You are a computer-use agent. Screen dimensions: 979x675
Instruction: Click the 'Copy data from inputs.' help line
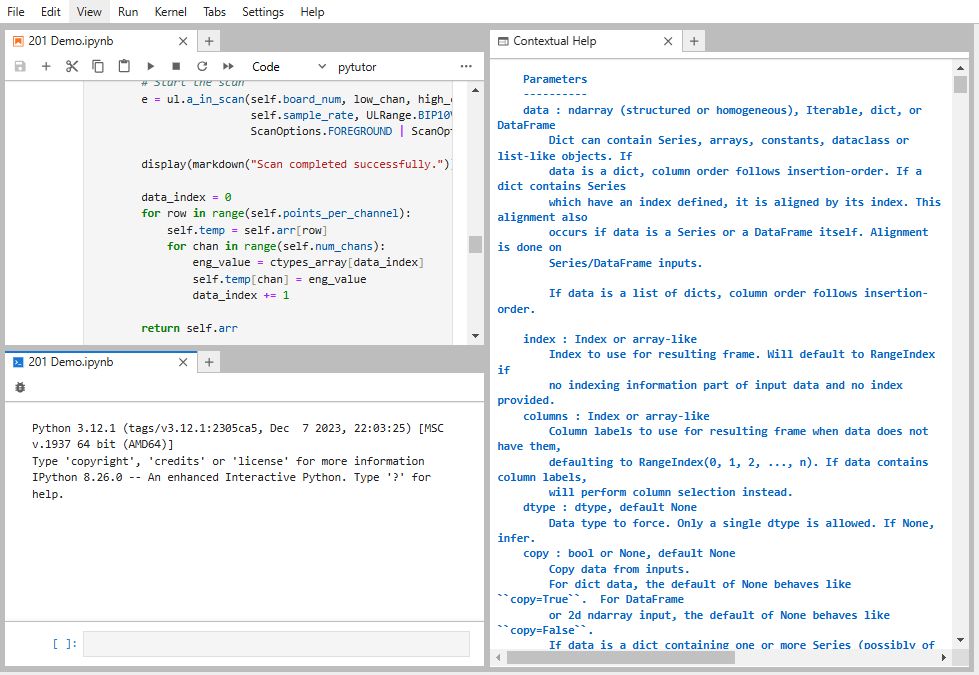point(619,569)
